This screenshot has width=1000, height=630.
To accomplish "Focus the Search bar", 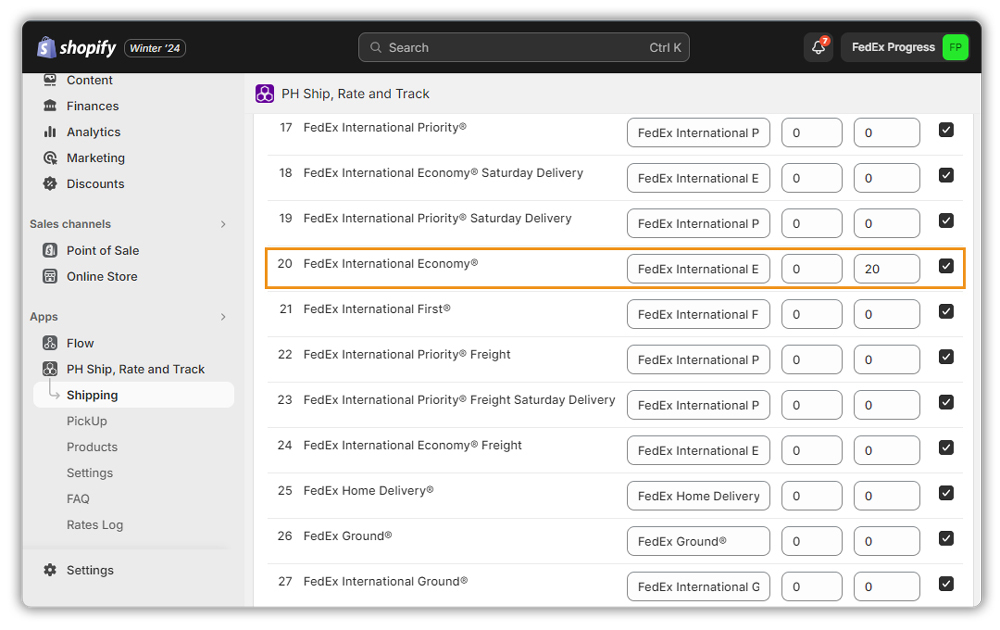I will coord(524,47).
